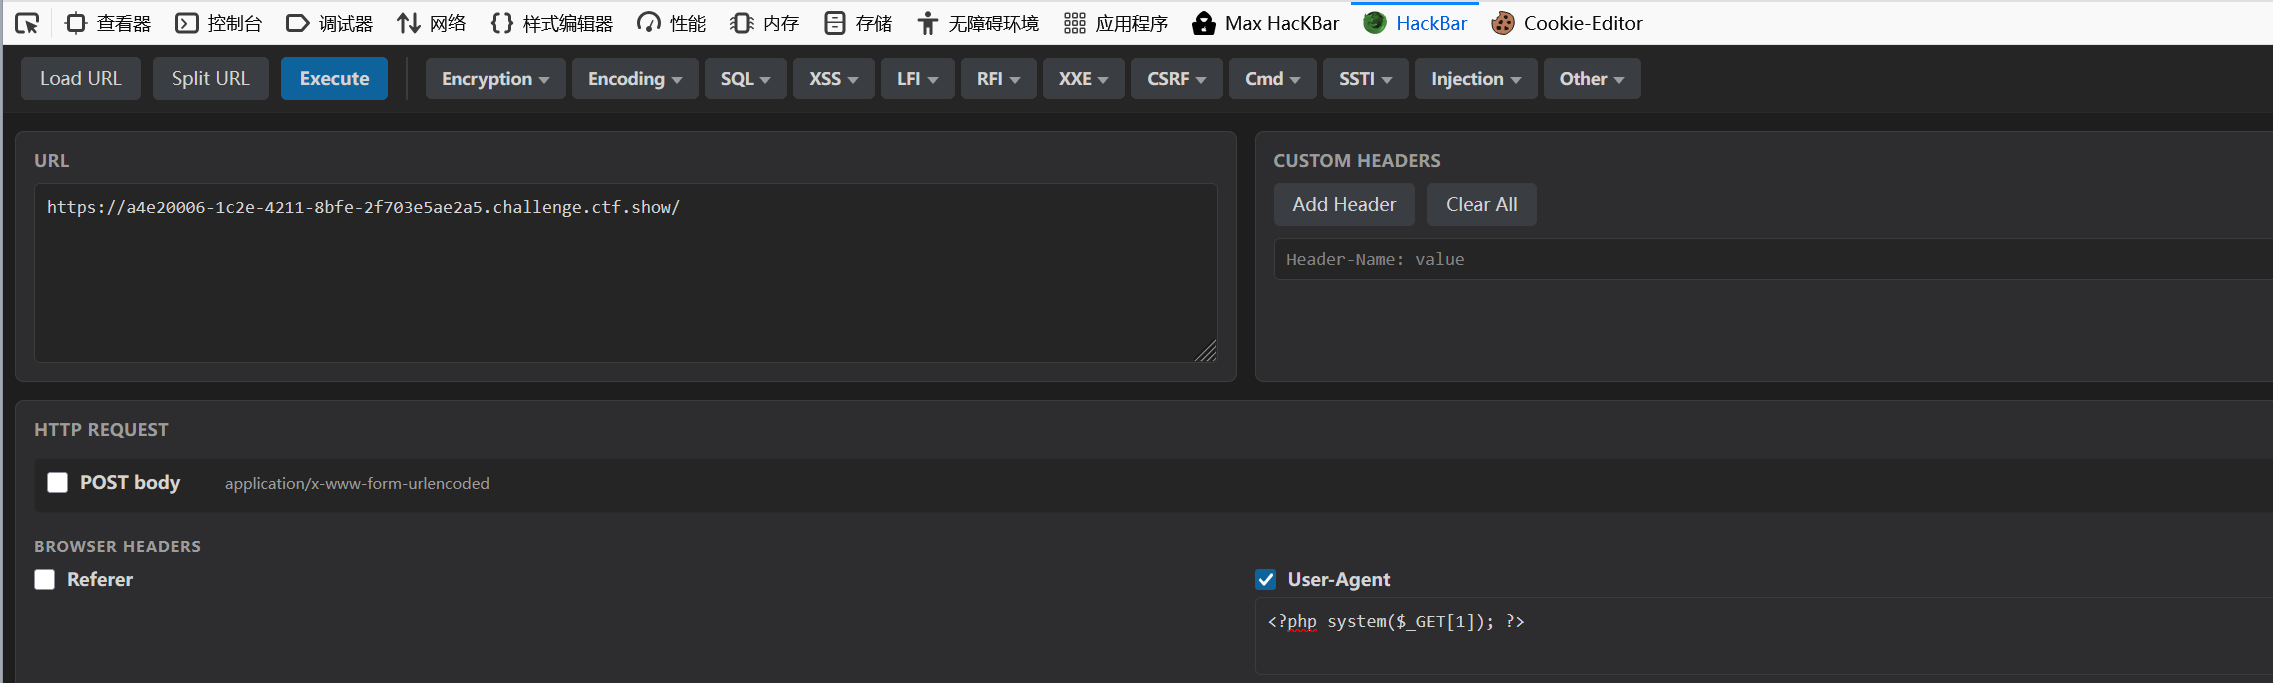Select the HackBar tab
Viewport: 2273px width, 683px height.
(x=1415, y=23)
